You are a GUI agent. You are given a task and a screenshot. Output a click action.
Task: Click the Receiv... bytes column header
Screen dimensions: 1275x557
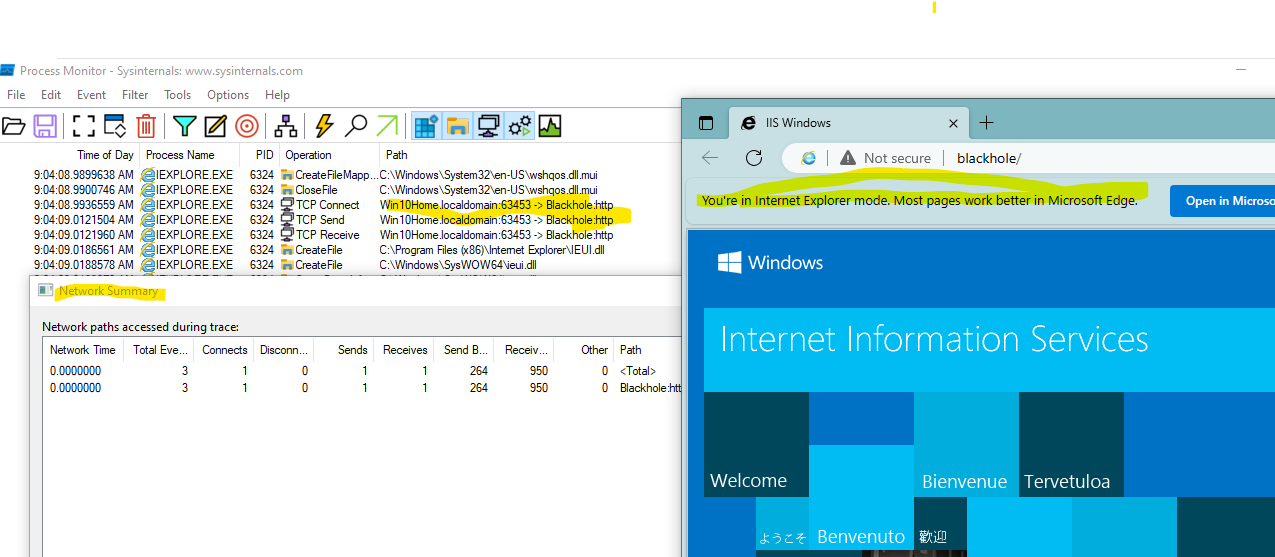click(x=523, y=350)
